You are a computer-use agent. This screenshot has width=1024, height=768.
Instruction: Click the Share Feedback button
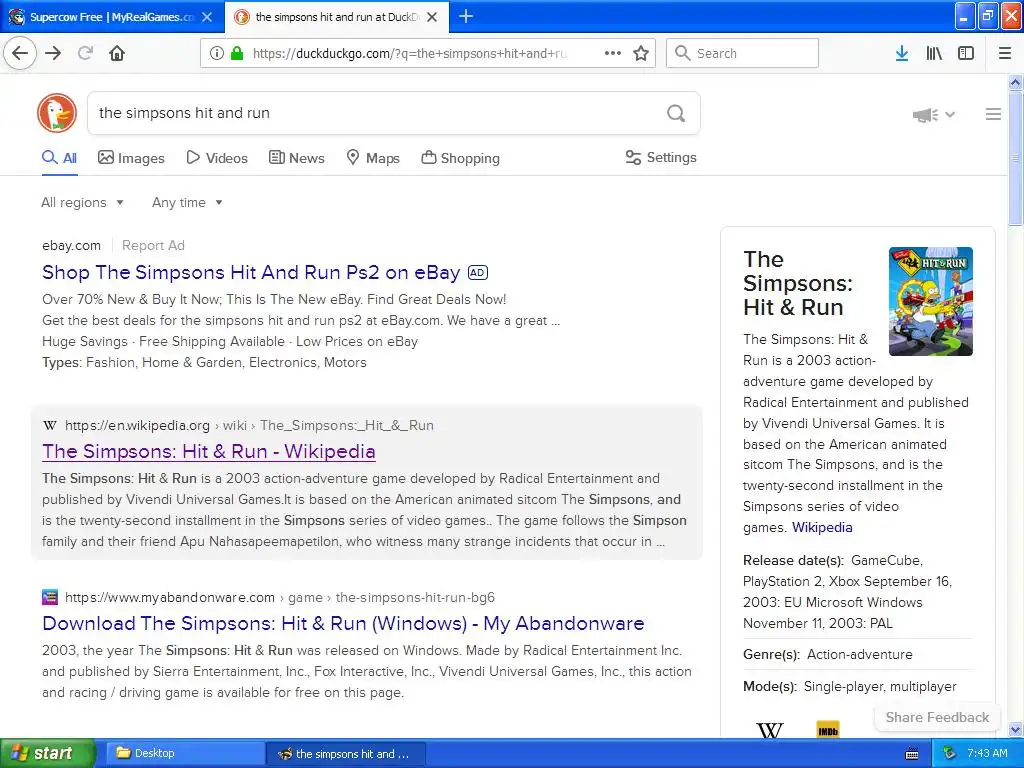(x=936, y=717)
